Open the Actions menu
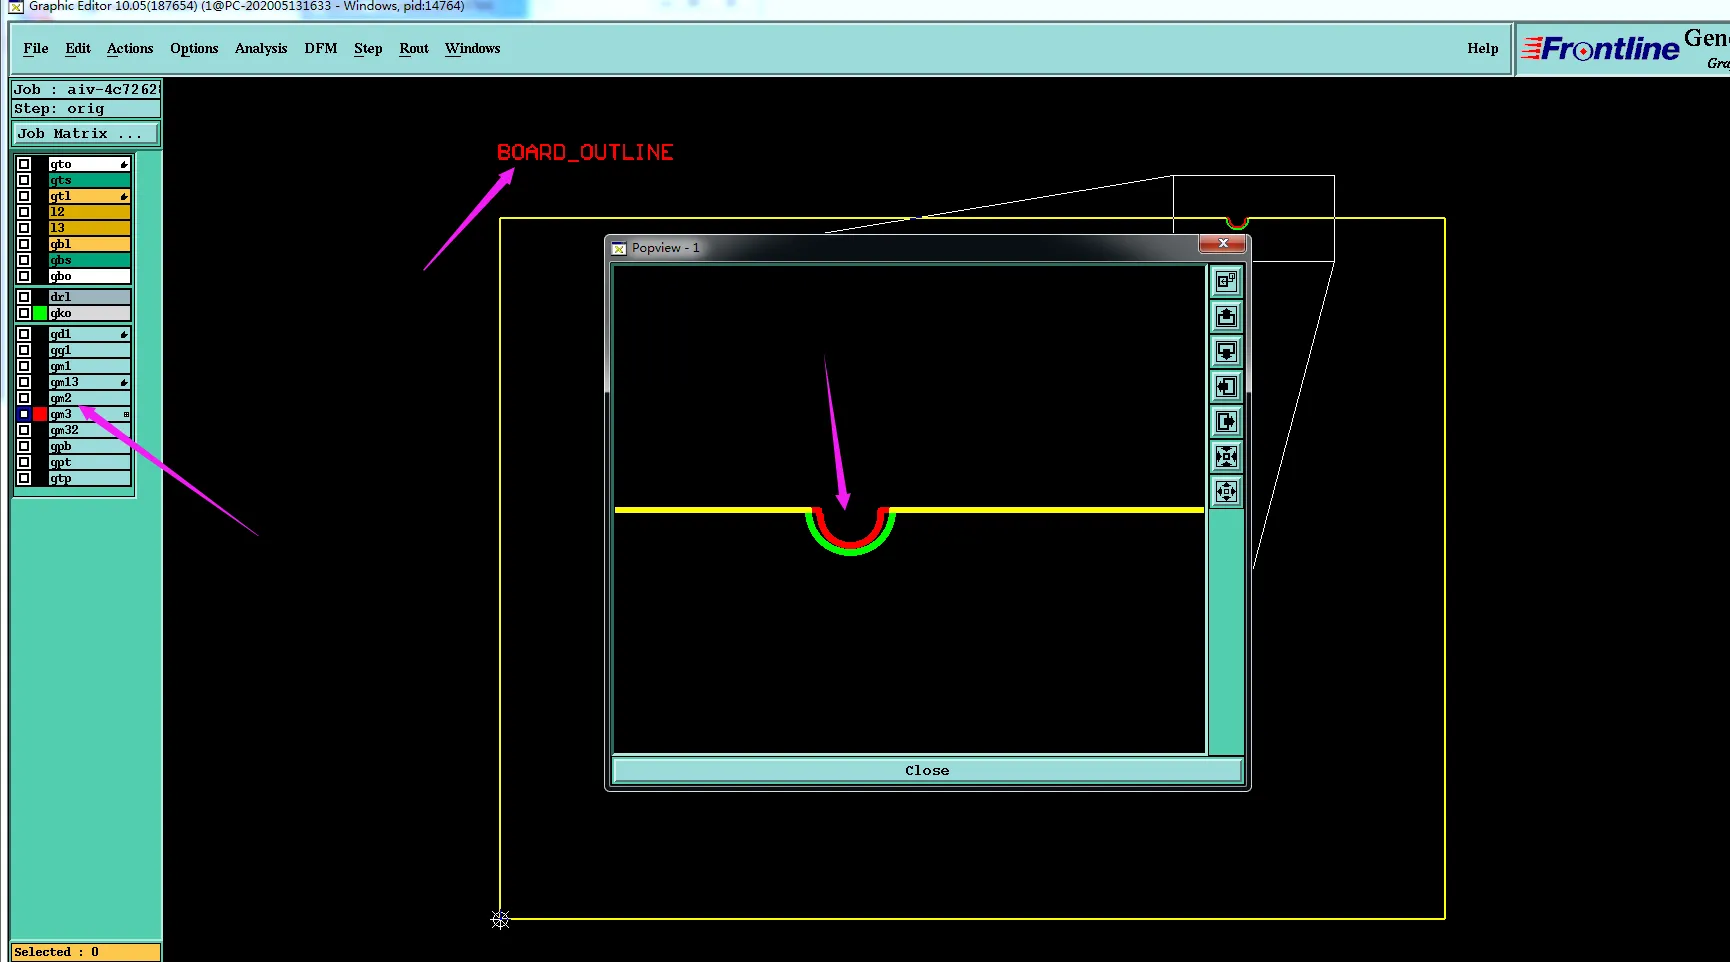The image size is (1730, 962). pyautogui.click(x=130, y=48)
